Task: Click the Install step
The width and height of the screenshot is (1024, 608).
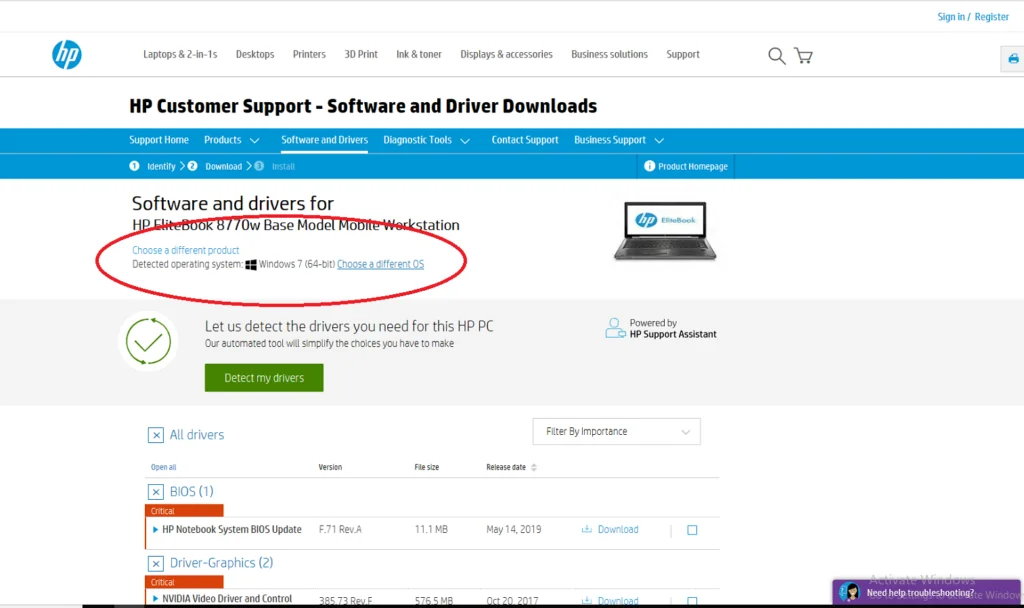Action: pyautogui.click(x=283, y=167)
